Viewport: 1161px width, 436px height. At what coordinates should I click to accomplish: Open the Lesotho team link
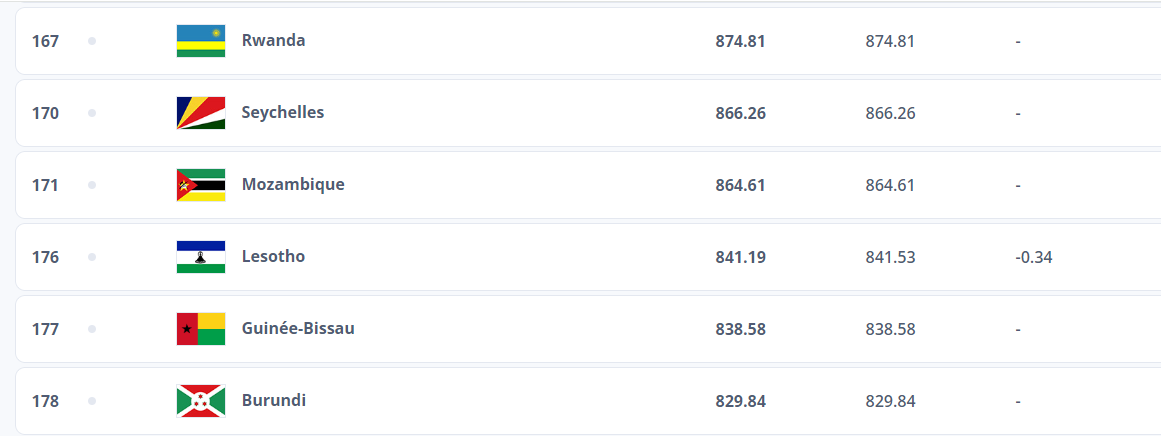[x=273, y=257]
